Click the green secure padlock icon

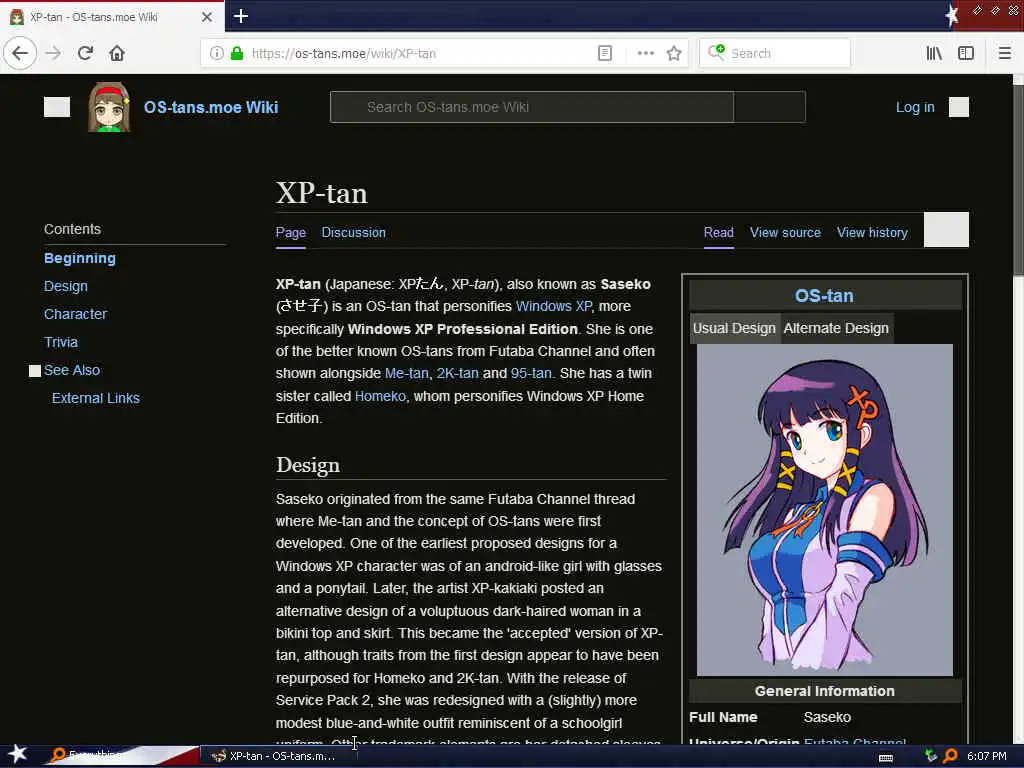point(237,53)
